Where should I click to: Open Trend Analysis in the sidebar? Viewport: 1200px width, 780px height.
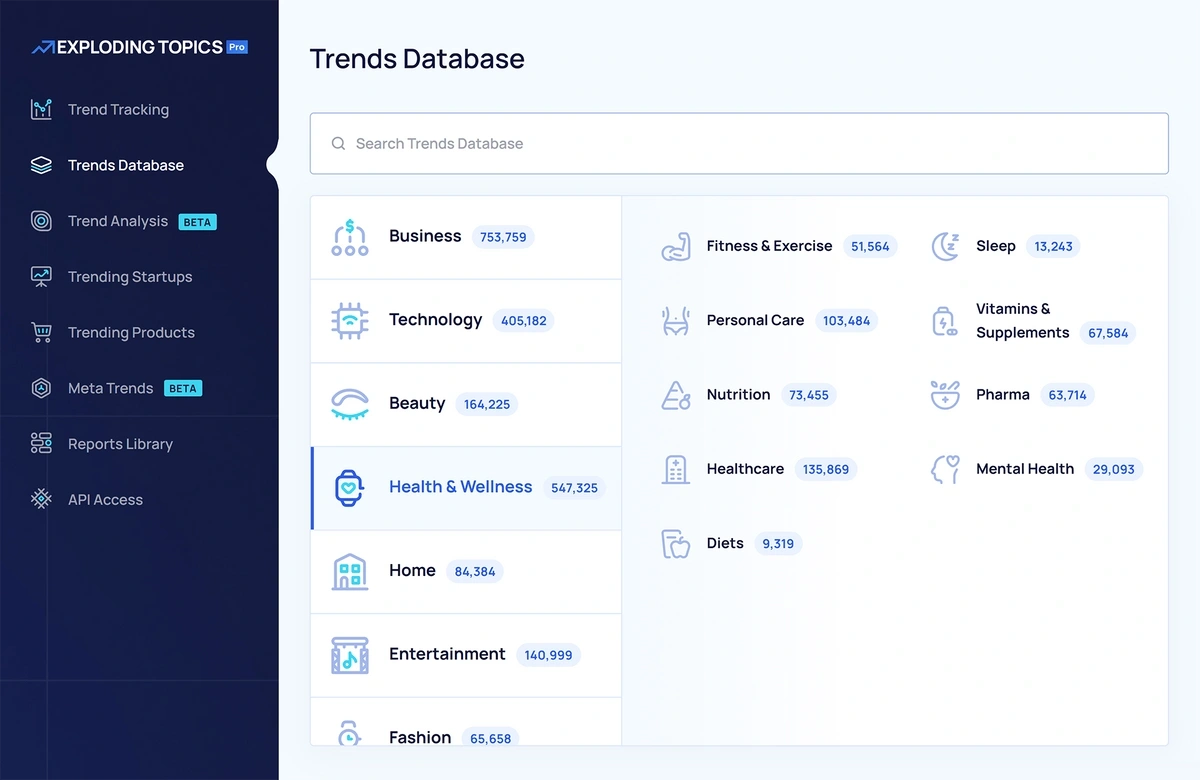pyautogui.click(x=118, y=221)
